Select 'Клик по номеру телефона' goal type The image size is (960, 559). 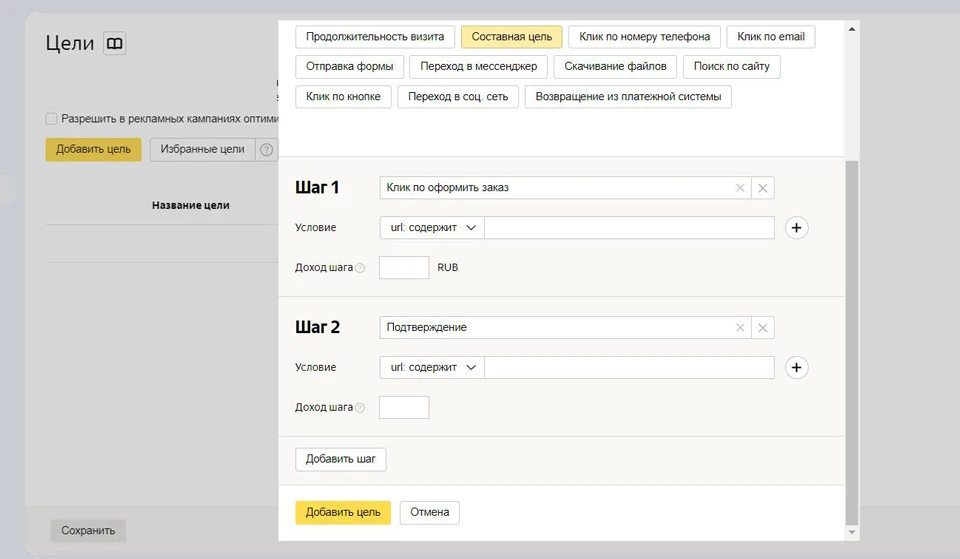(x=645, y=37)
